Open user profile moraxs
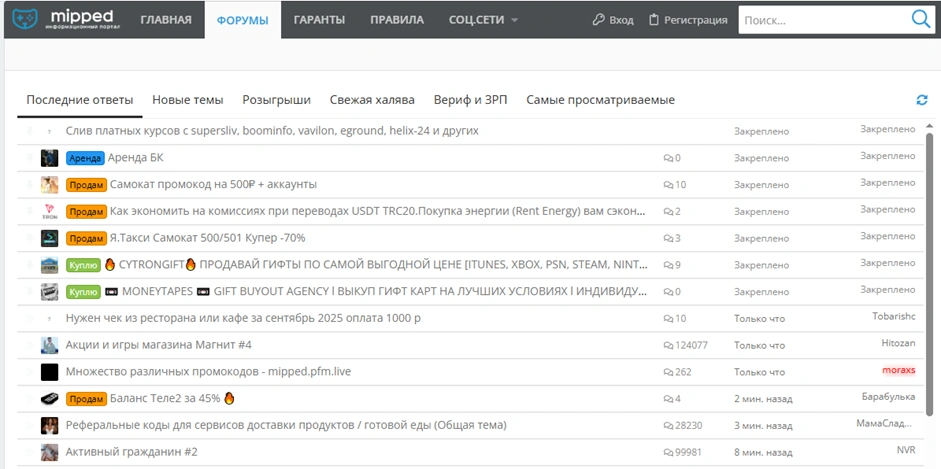This screenshot has height=469, width=941. pyautogui.click(x=898, y=370)
